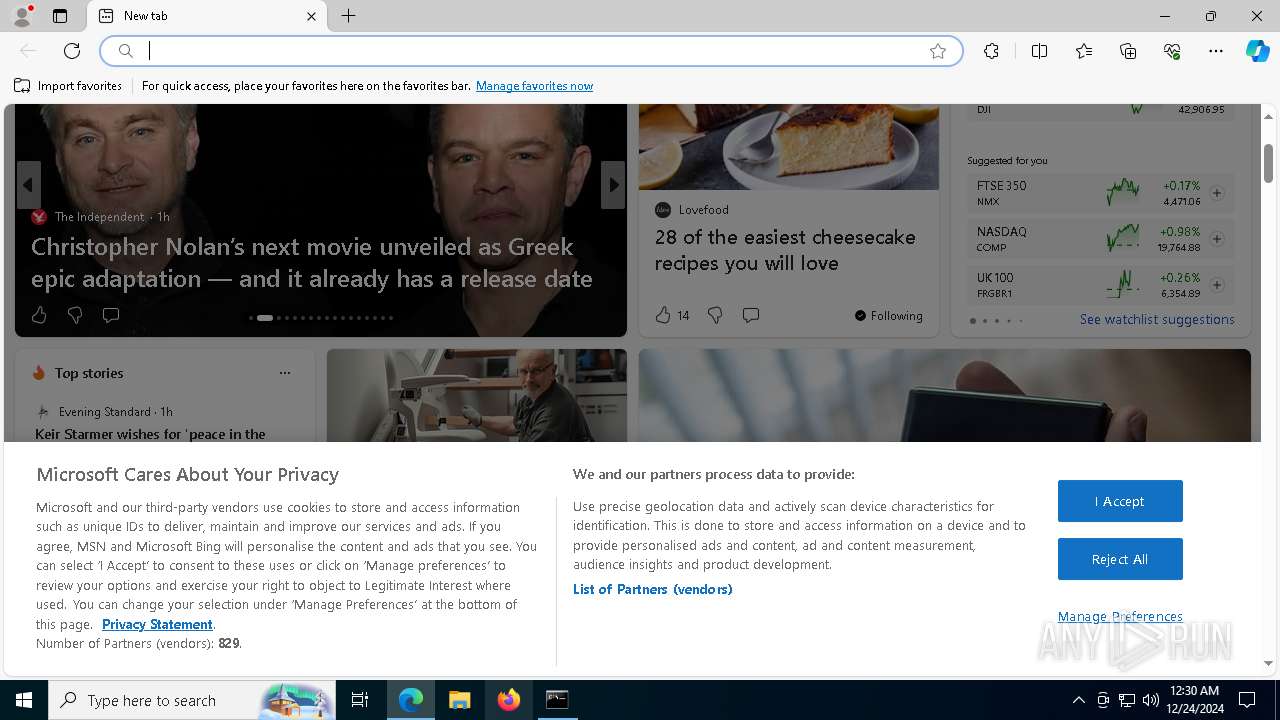
Task: Open a new tab with plus button
Action: [348, 16]
